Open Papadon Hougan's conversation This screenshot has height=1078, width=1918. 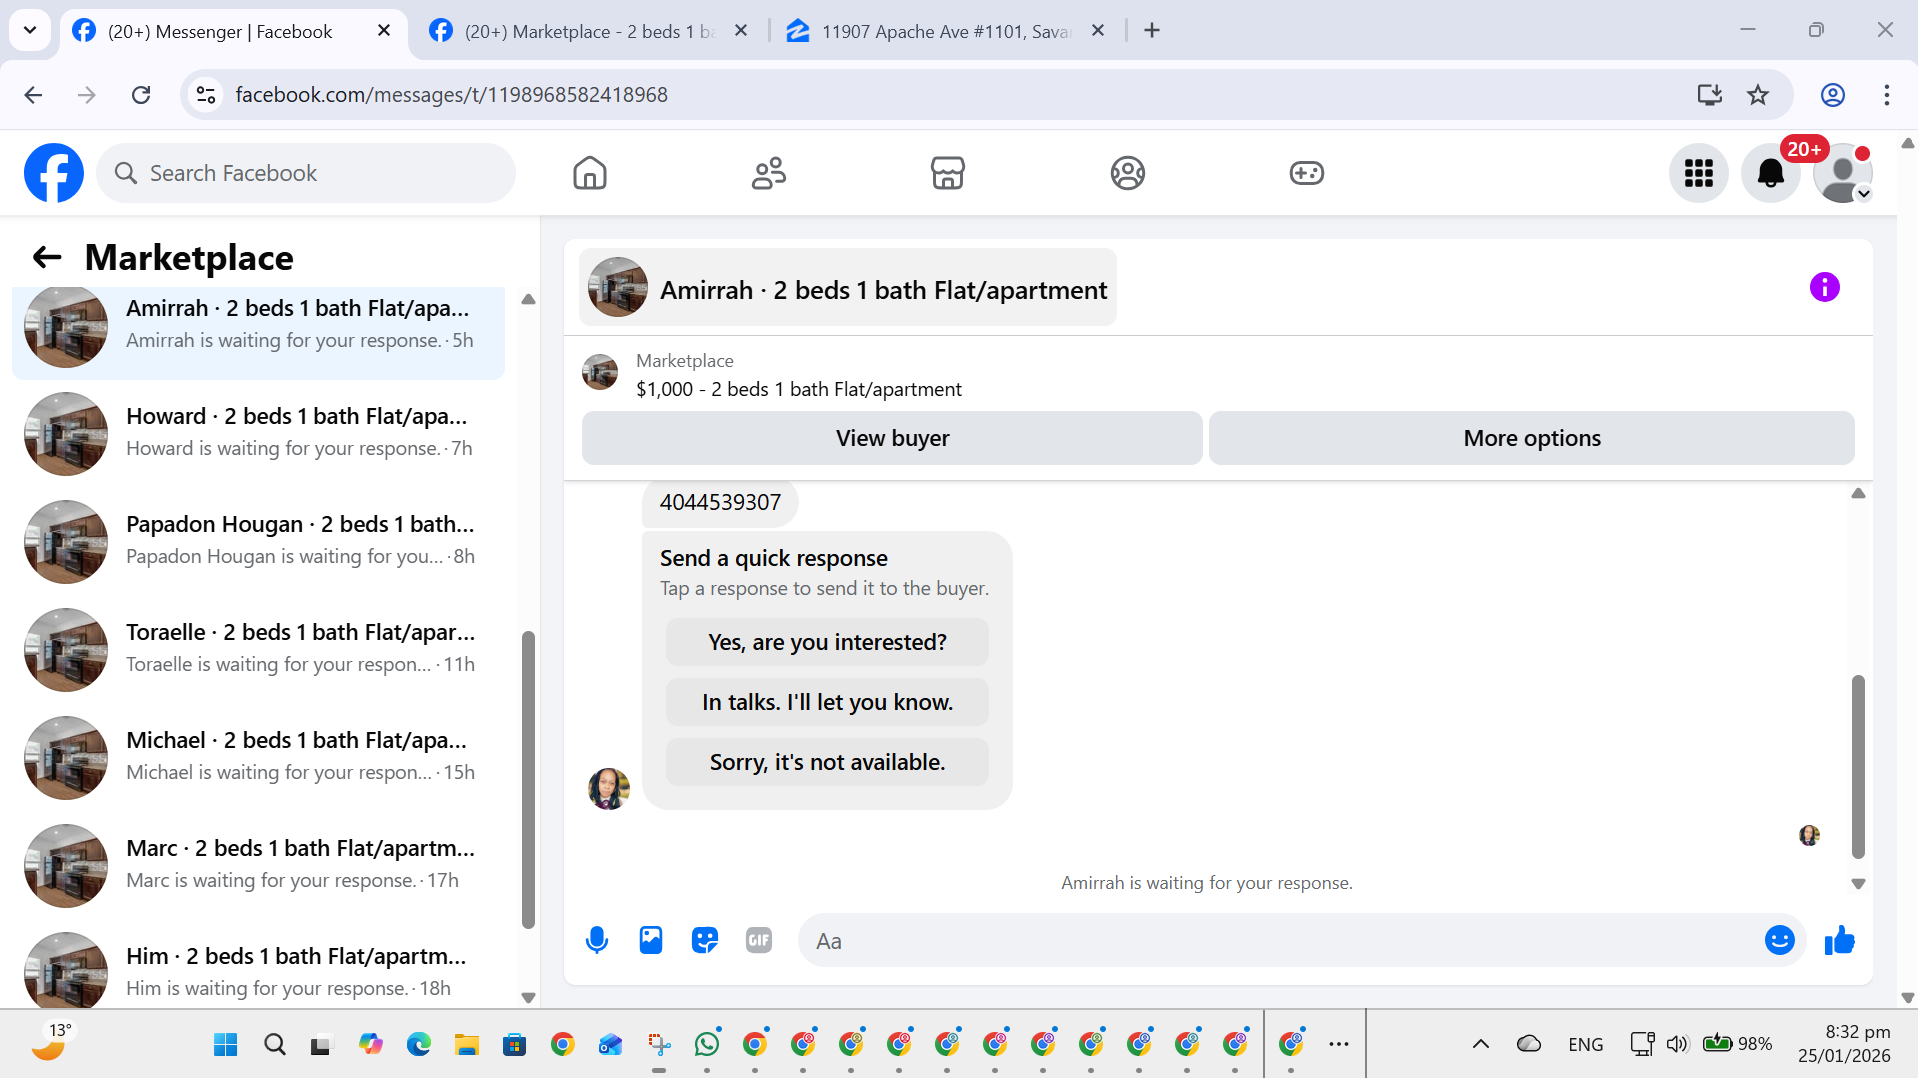click(x=258, y=541)
